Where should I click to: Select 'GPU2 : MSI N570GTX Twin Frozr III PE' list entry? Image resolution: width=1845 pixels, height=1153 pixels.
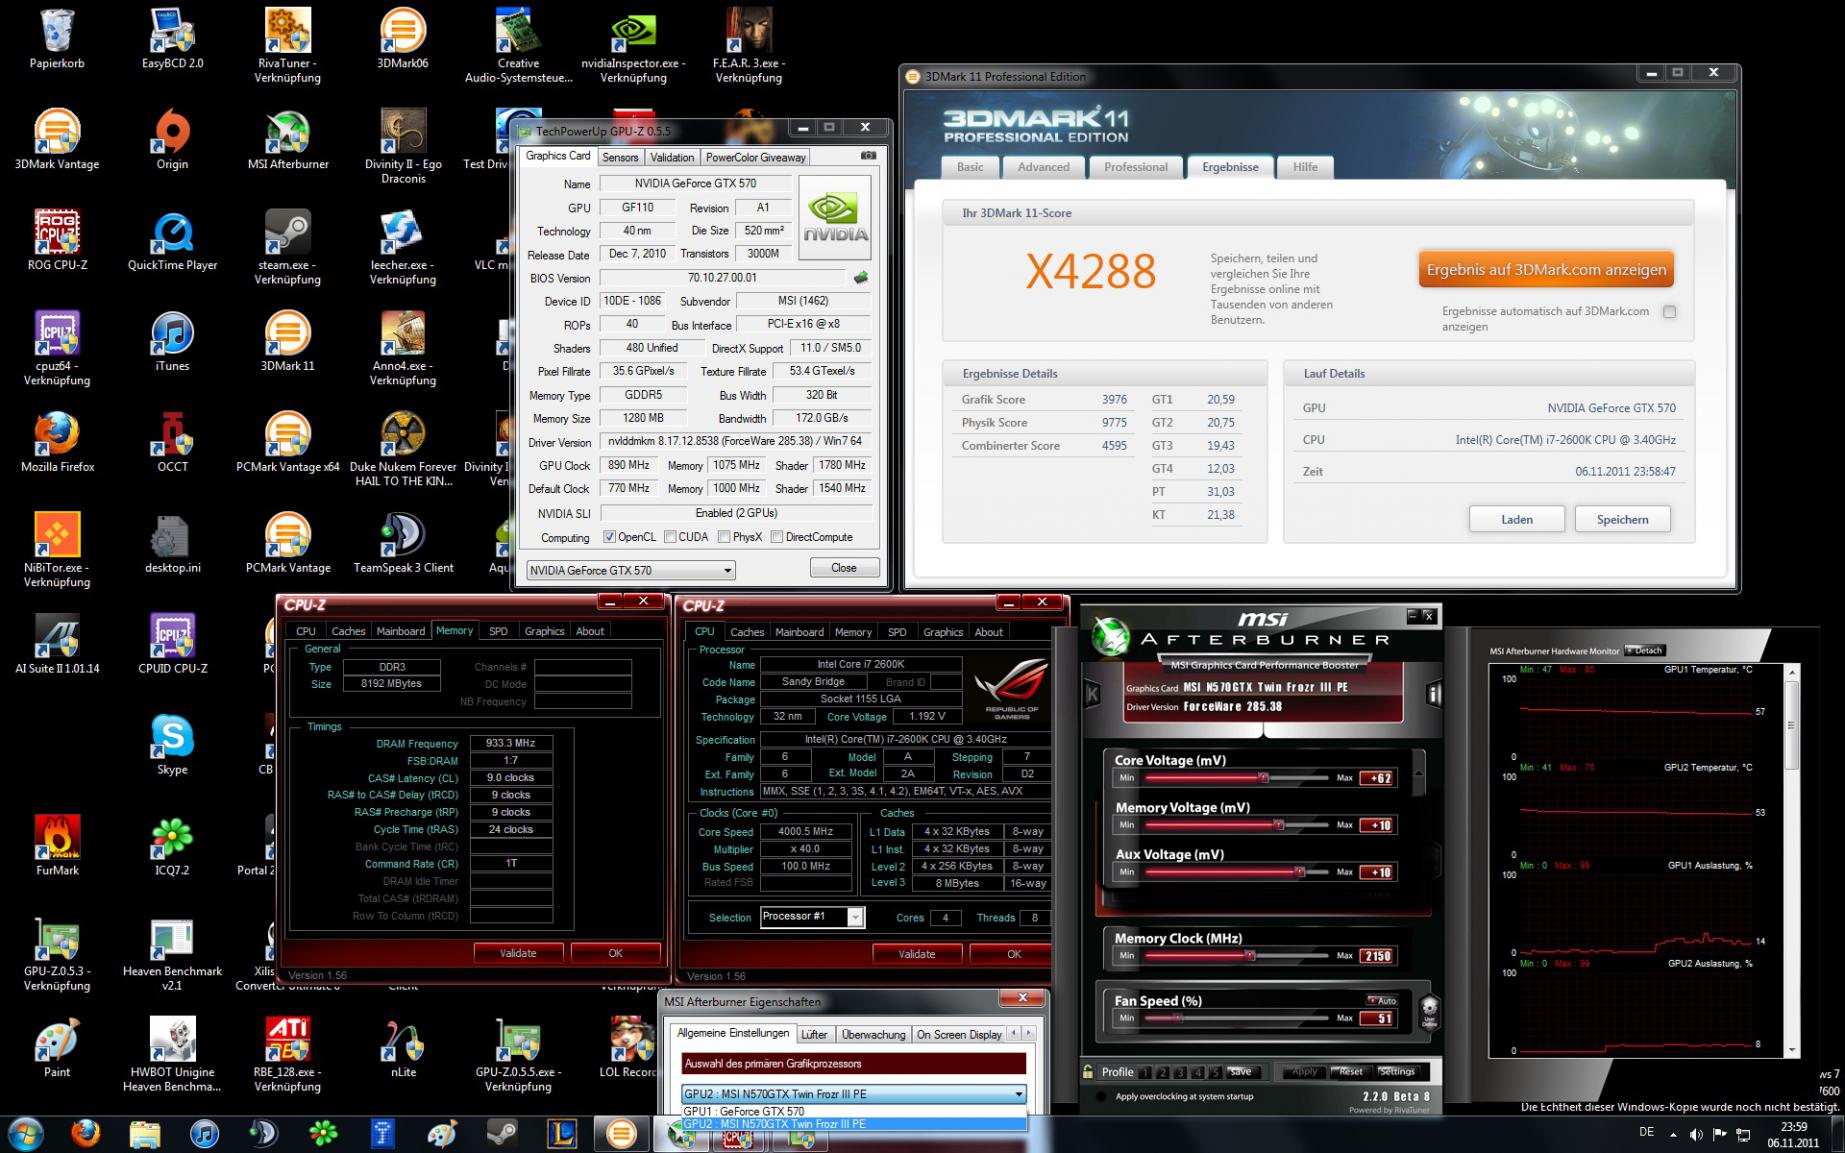(x=854, y=1124)
